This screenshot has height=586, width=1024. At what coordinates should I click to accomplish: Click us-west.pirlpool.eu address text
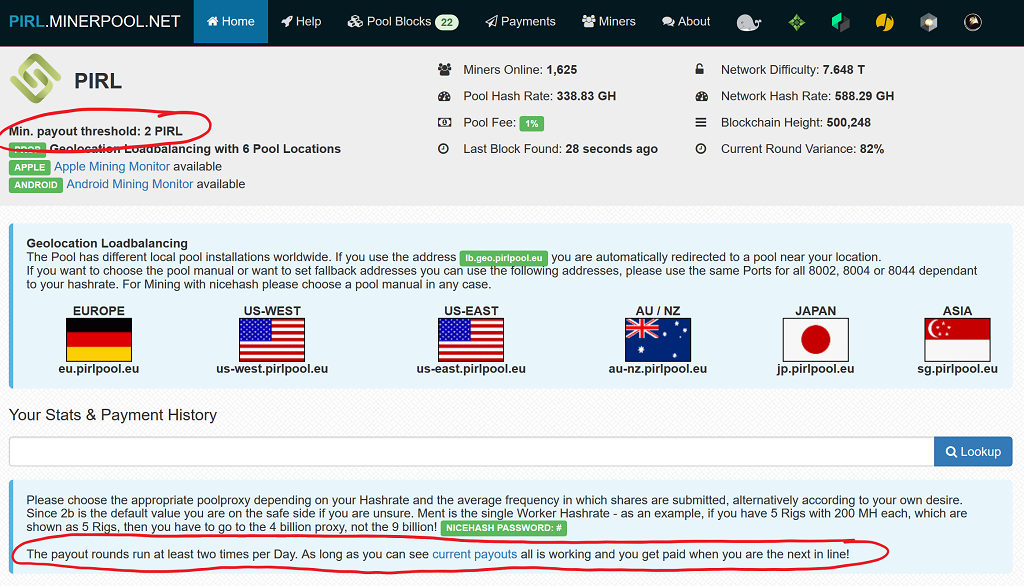[272, 368]
